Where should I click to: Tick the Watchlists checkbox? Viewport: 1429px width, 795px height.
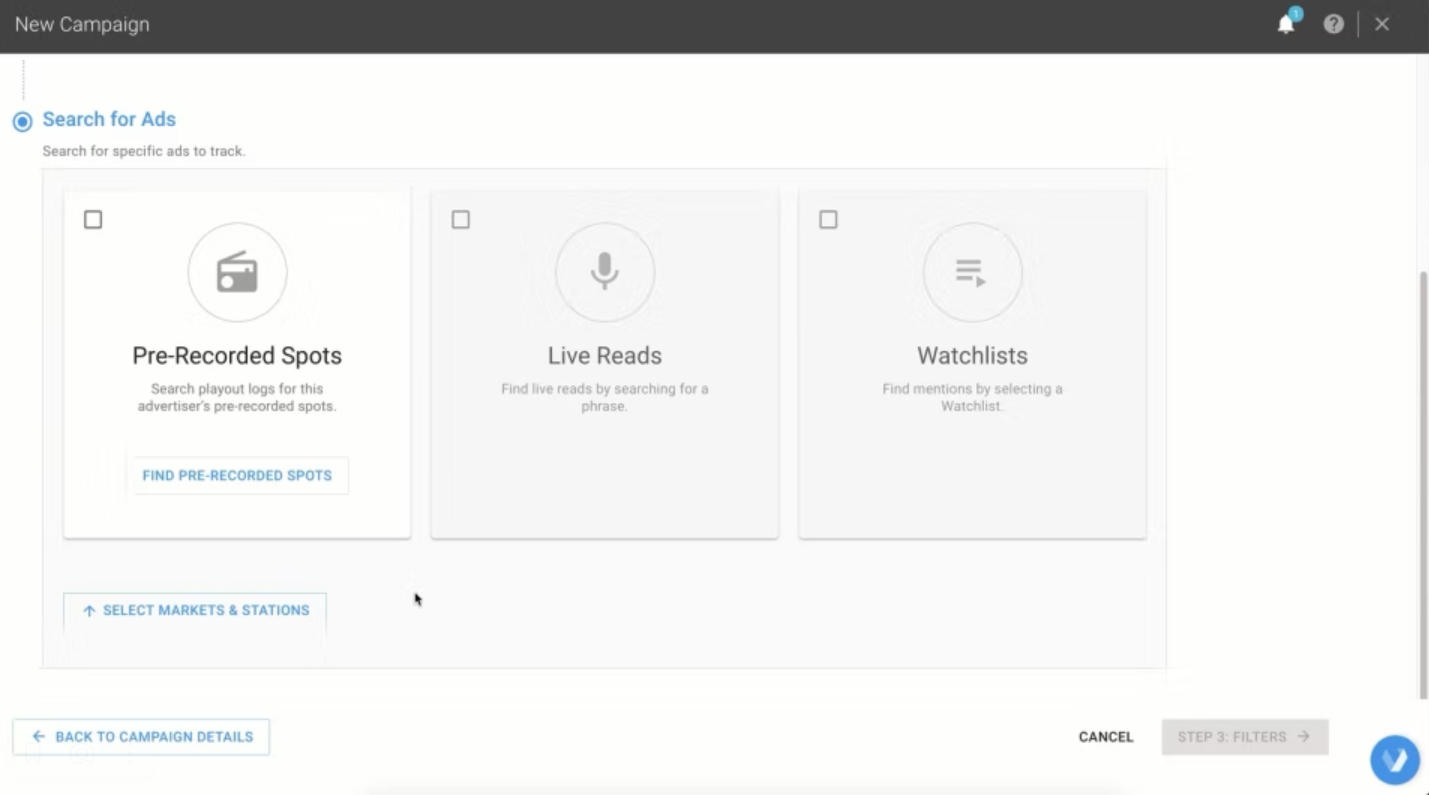click(x=828, y=220)
